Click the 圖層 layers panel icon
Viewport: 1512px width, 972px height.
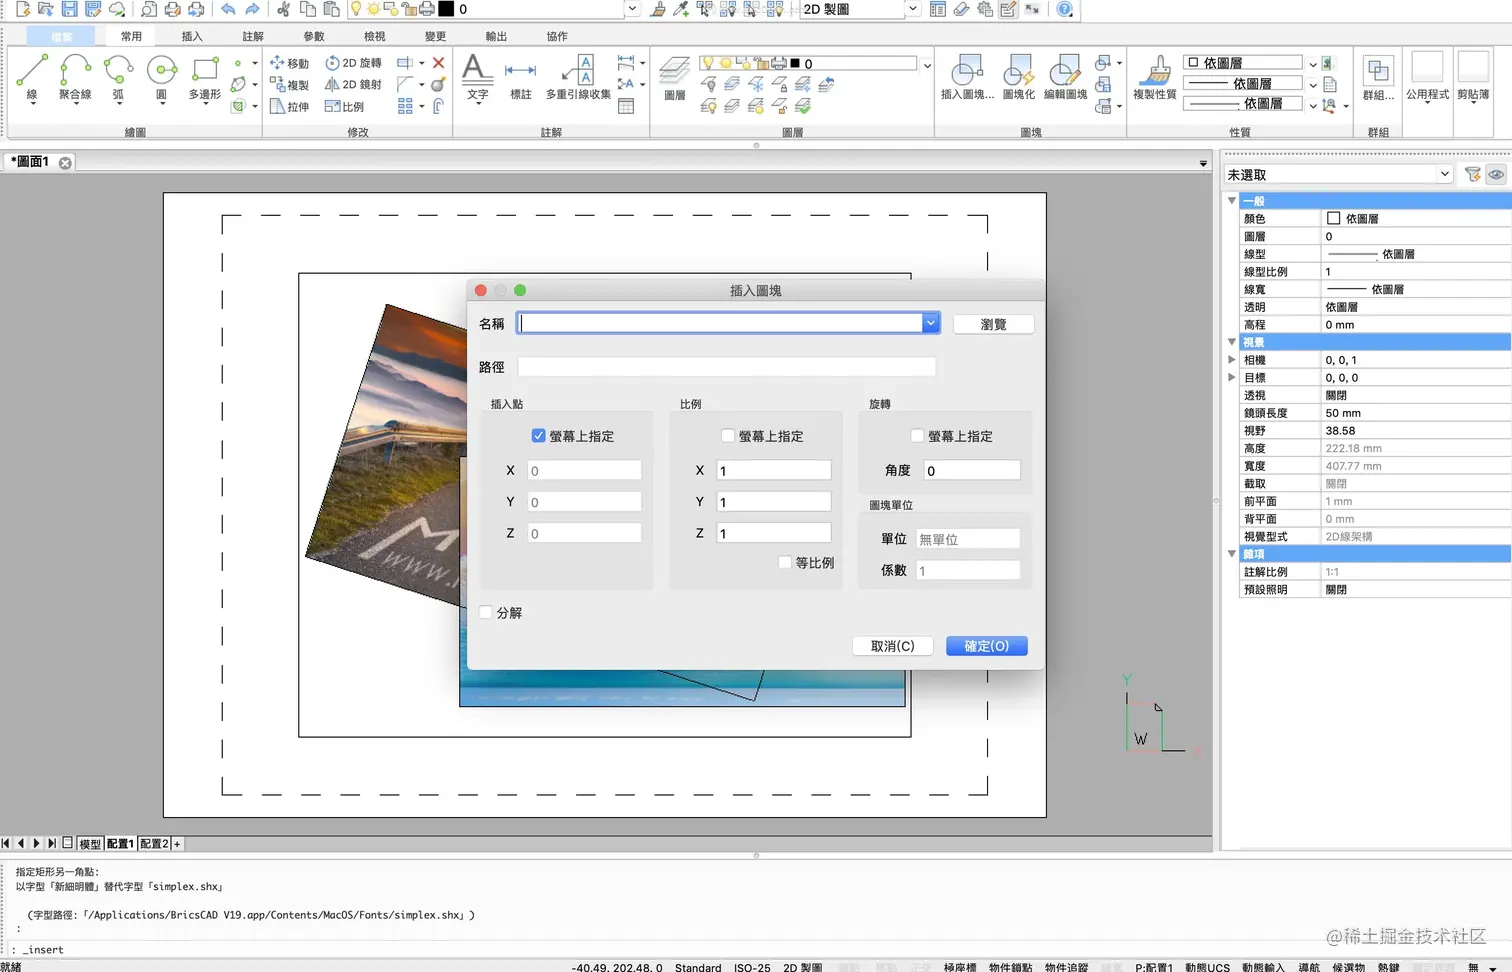point(675,78)
